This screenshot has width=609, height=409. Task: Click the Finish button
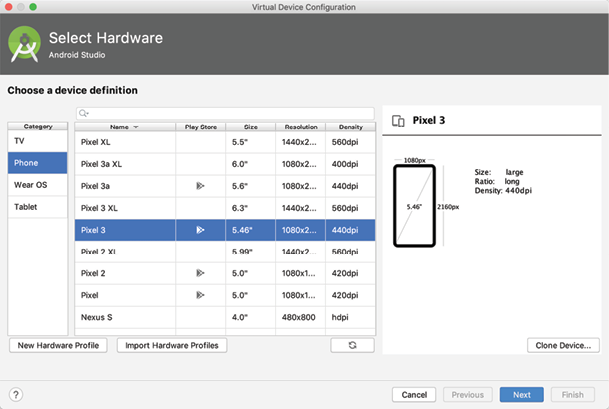[x=572, y=395]
